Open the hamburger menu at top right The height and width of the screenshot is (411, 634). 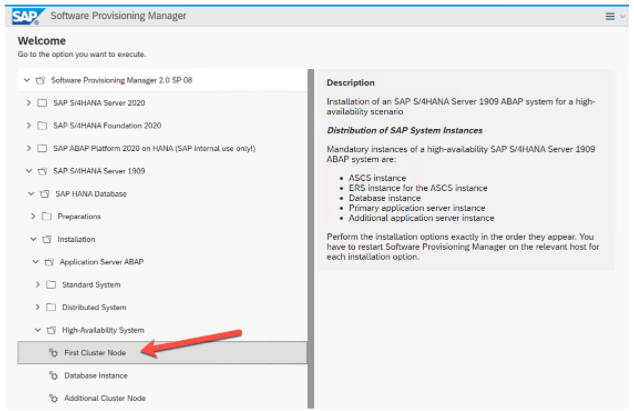point(610,16)
